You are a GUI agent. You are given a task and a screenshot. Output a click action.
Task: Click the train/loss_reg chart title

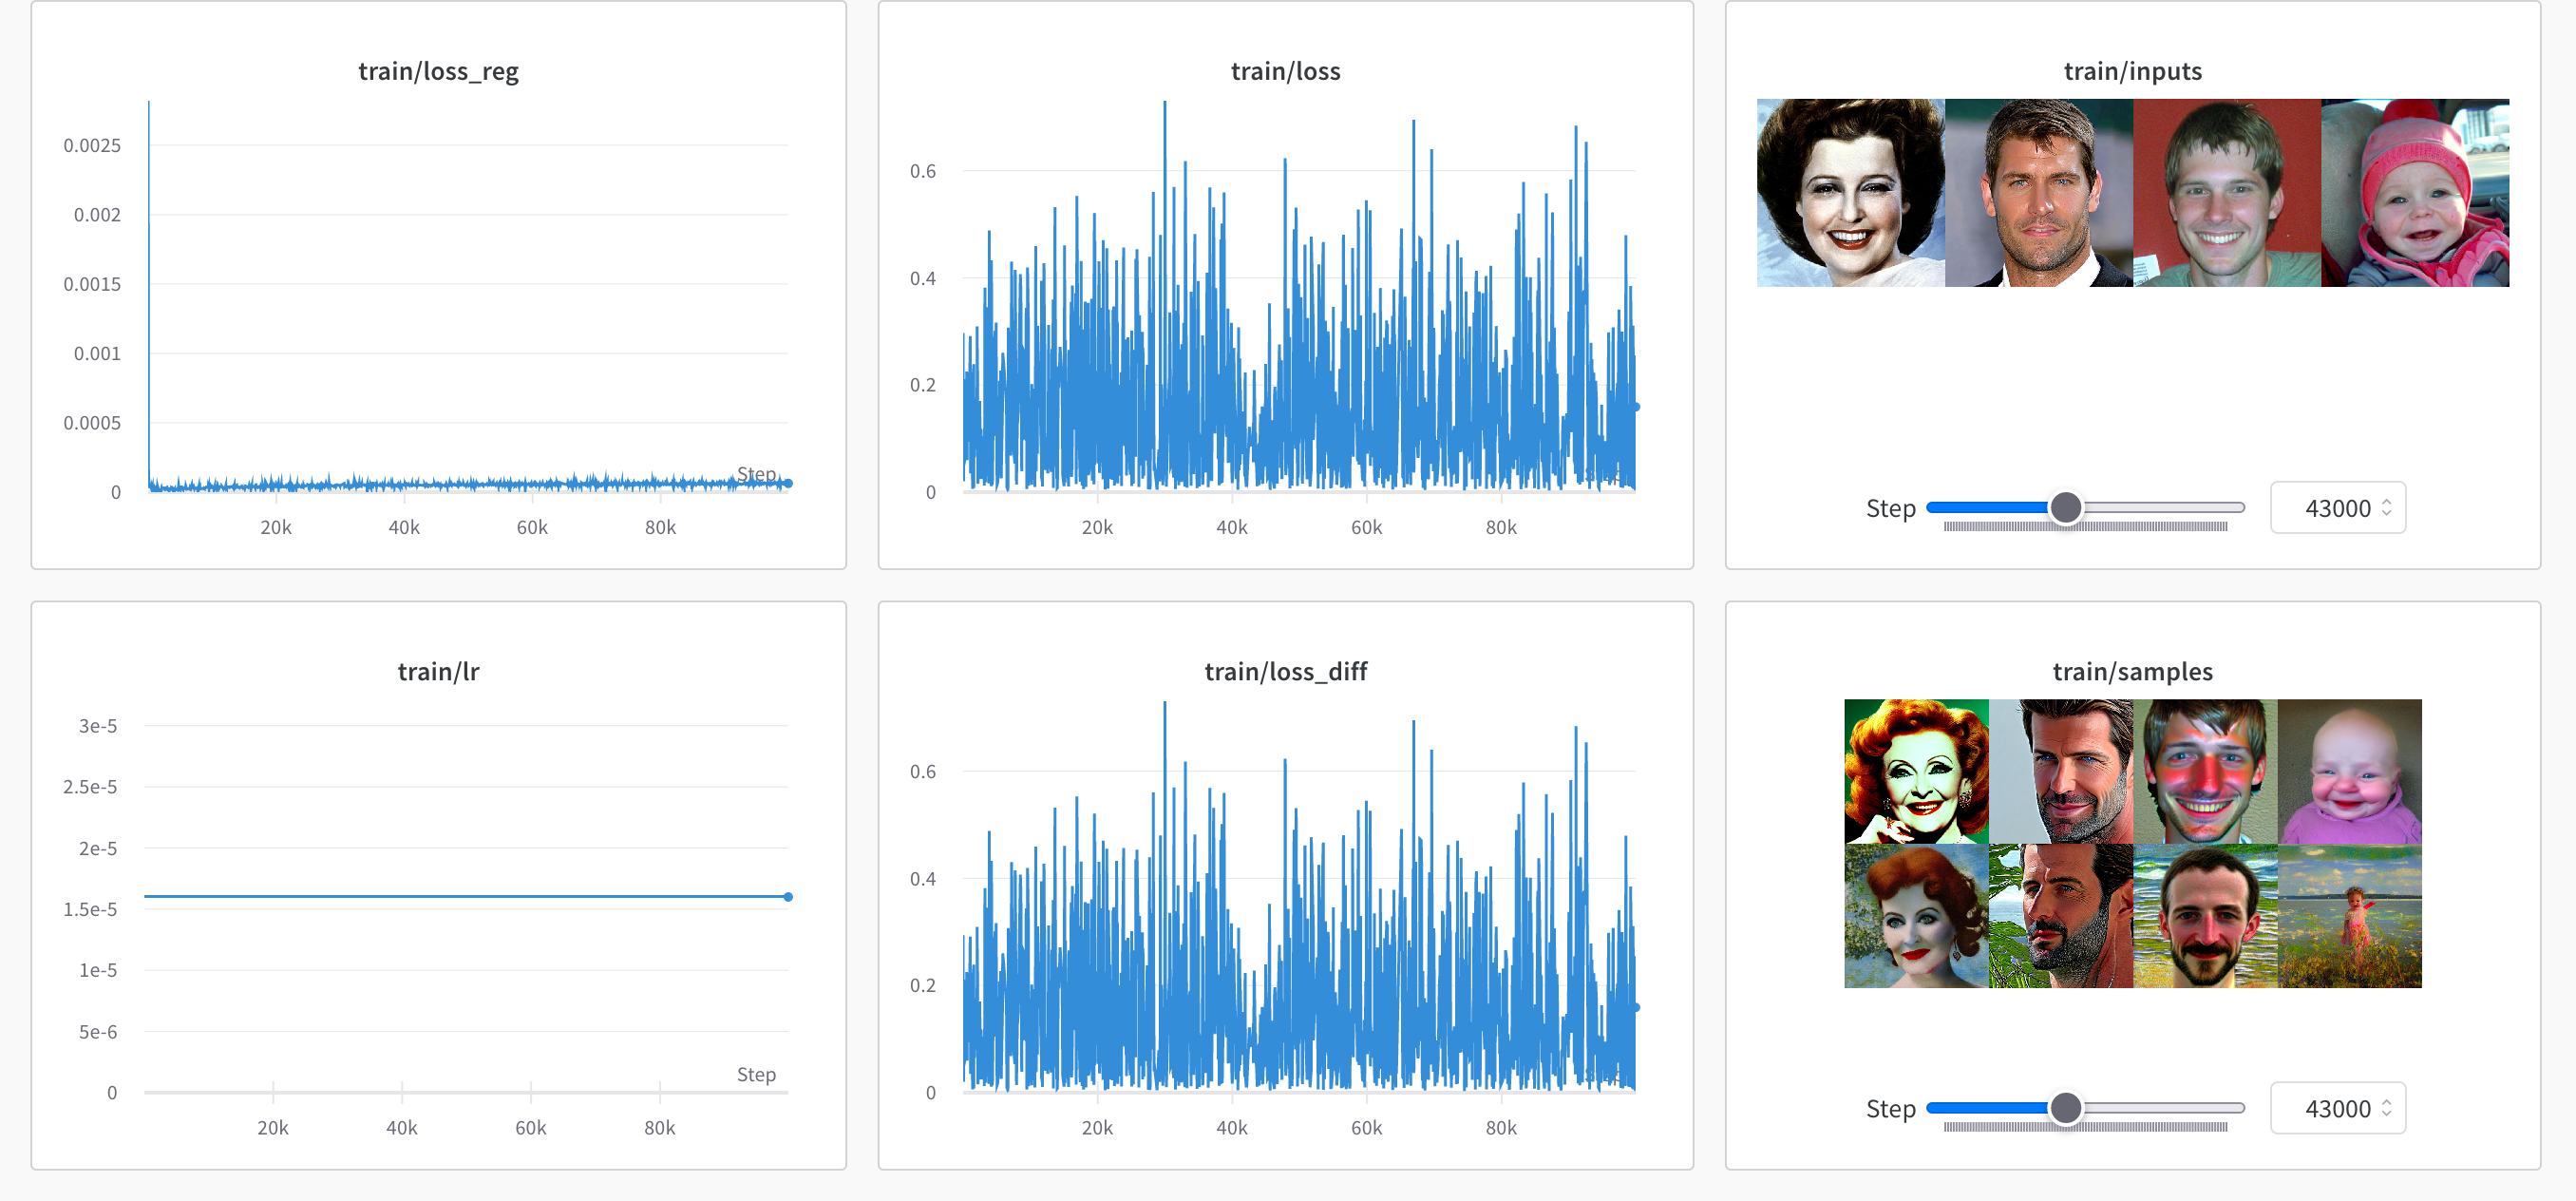438,71
